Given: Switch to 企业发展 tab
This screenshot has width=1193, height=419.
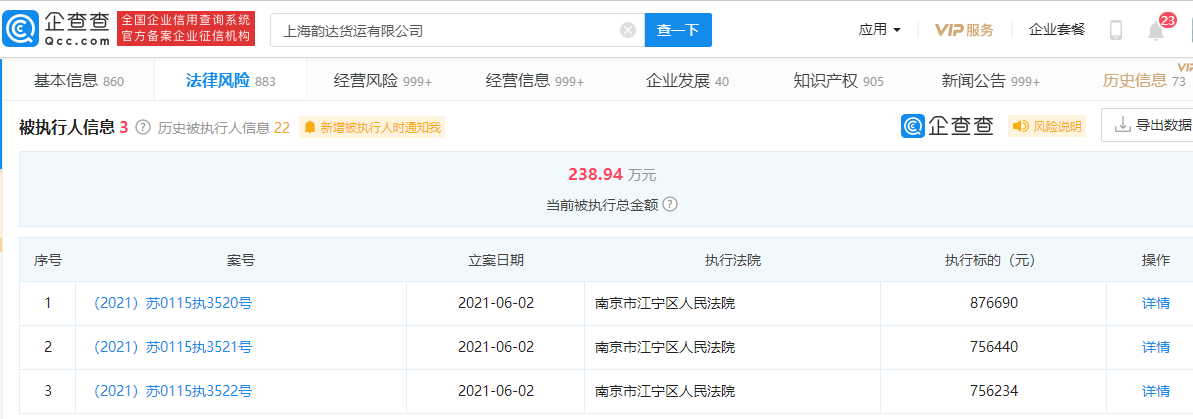Looking at the screenshot, I should (x=687, y=81).
